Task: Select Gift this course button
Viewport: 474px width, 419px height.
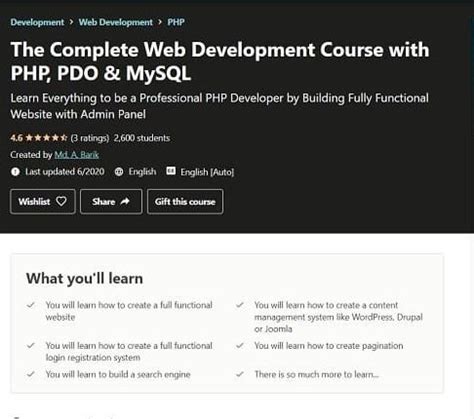Action: 185,202
